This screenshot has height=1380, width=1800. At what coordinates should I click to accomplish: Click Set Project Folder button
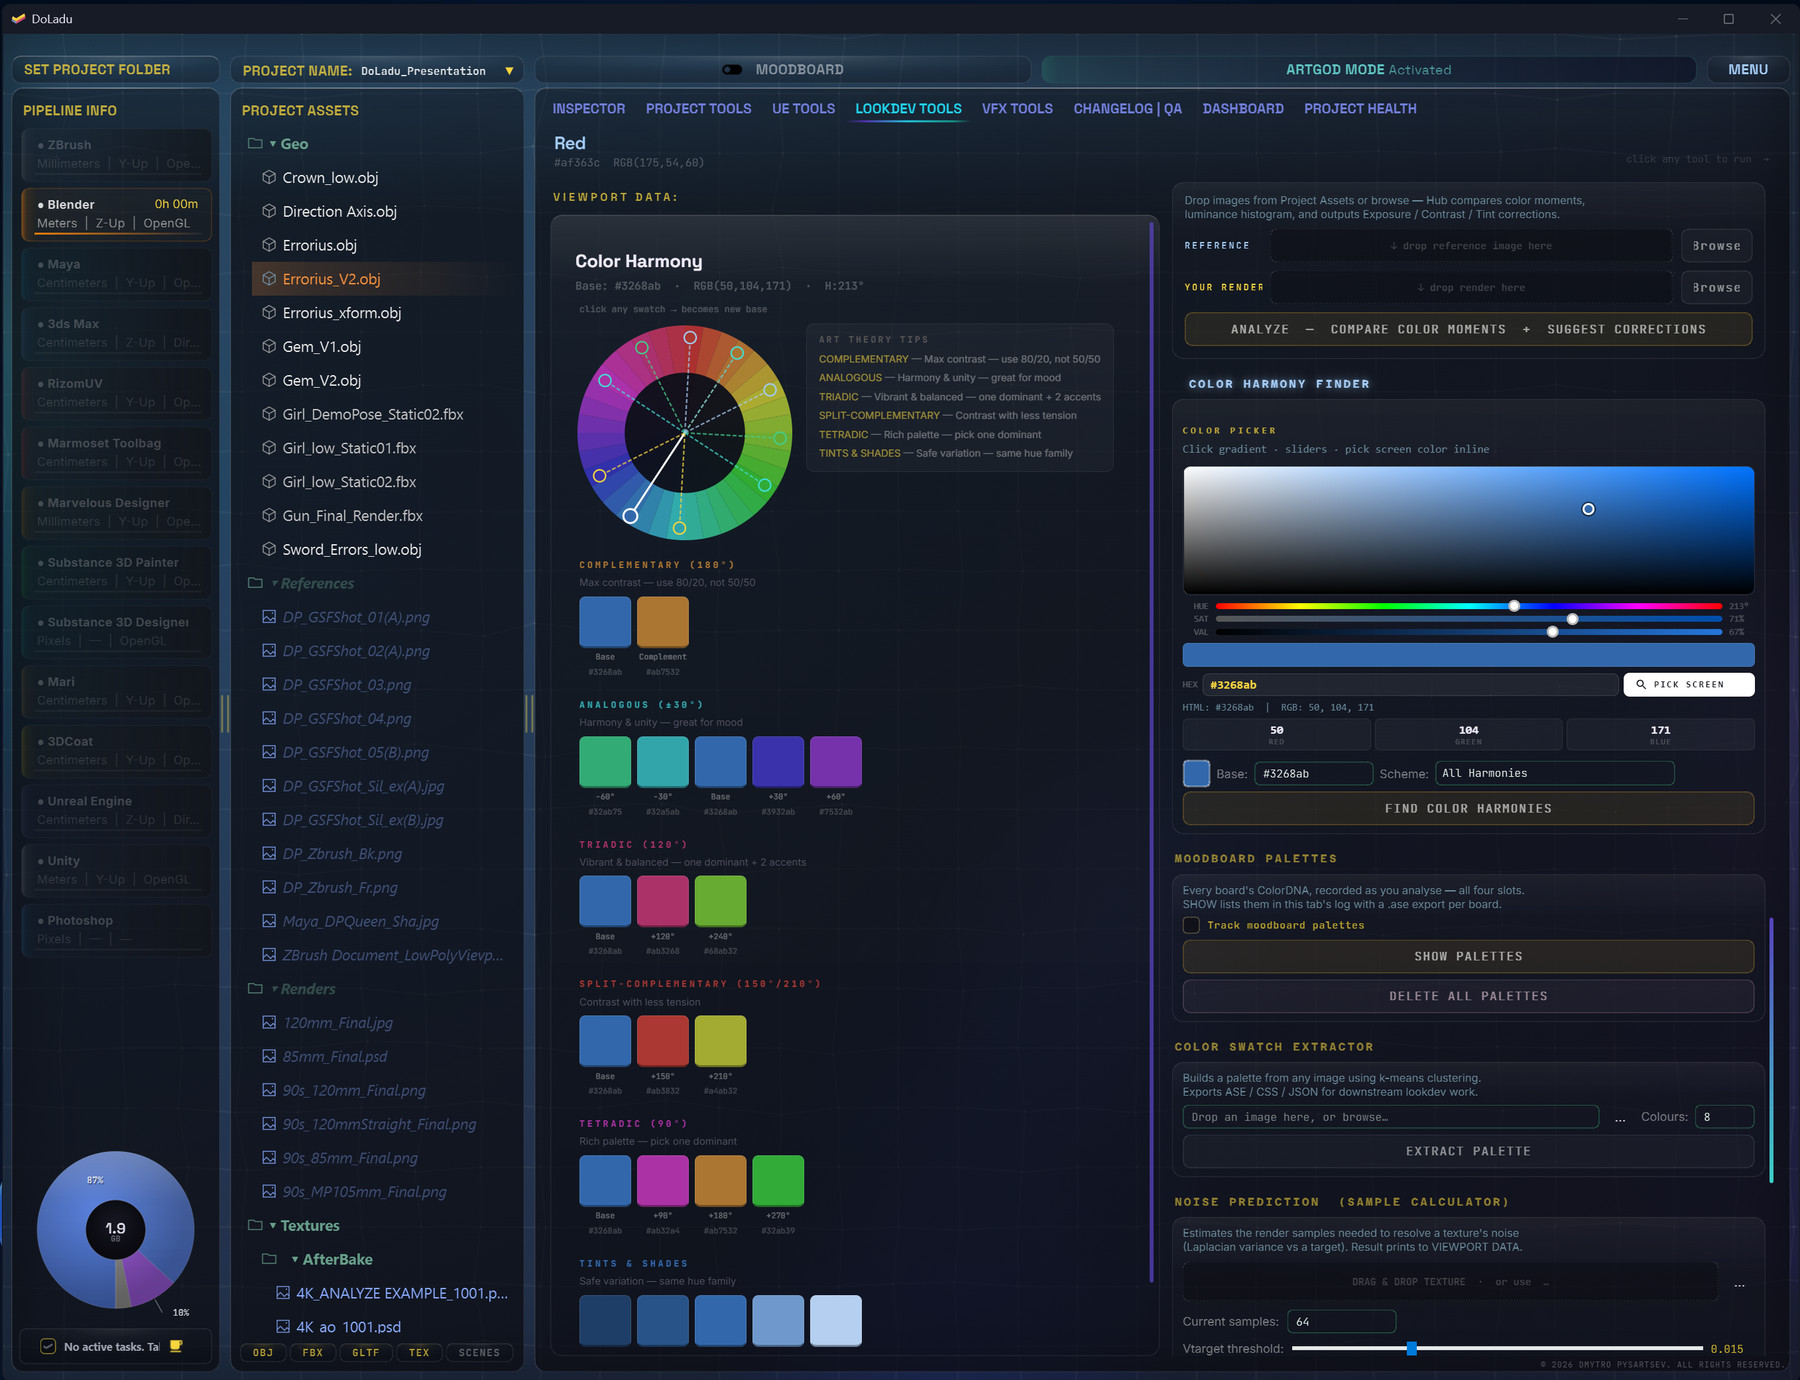pos(115,70)
